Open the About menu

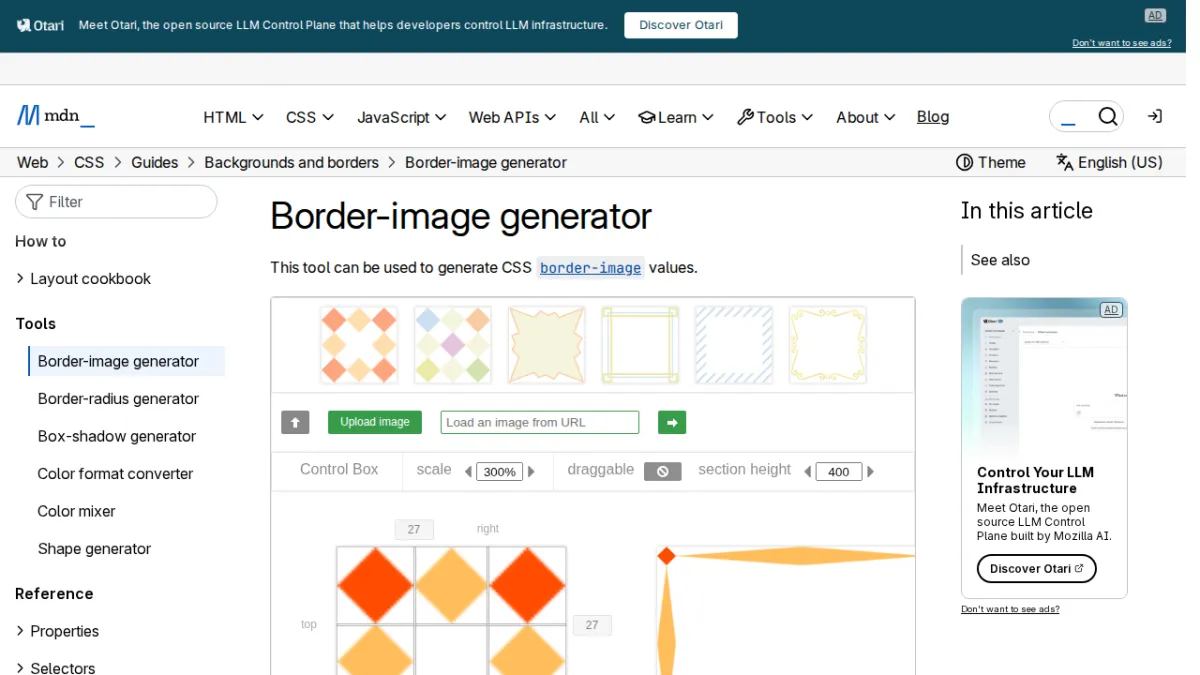866,117
